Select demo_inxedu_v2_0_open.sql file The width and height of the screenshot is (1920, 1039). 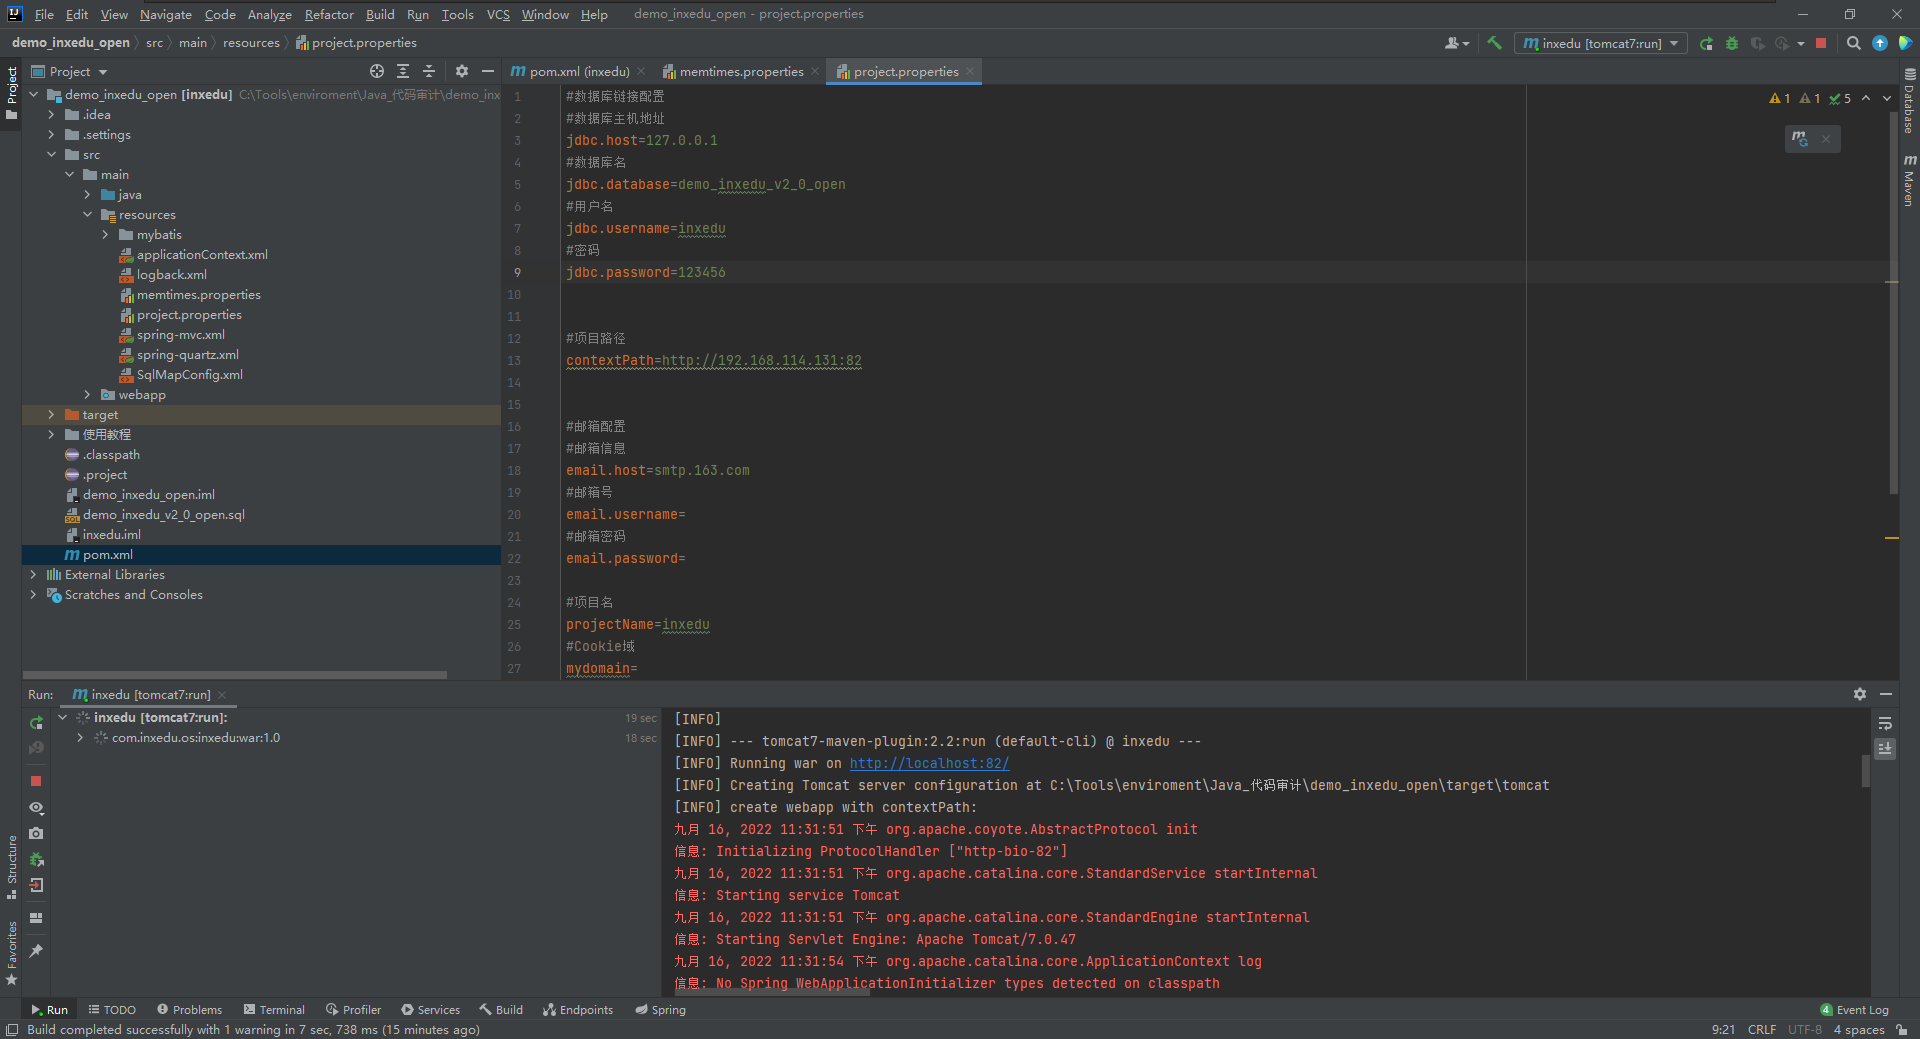coord(163,515)
